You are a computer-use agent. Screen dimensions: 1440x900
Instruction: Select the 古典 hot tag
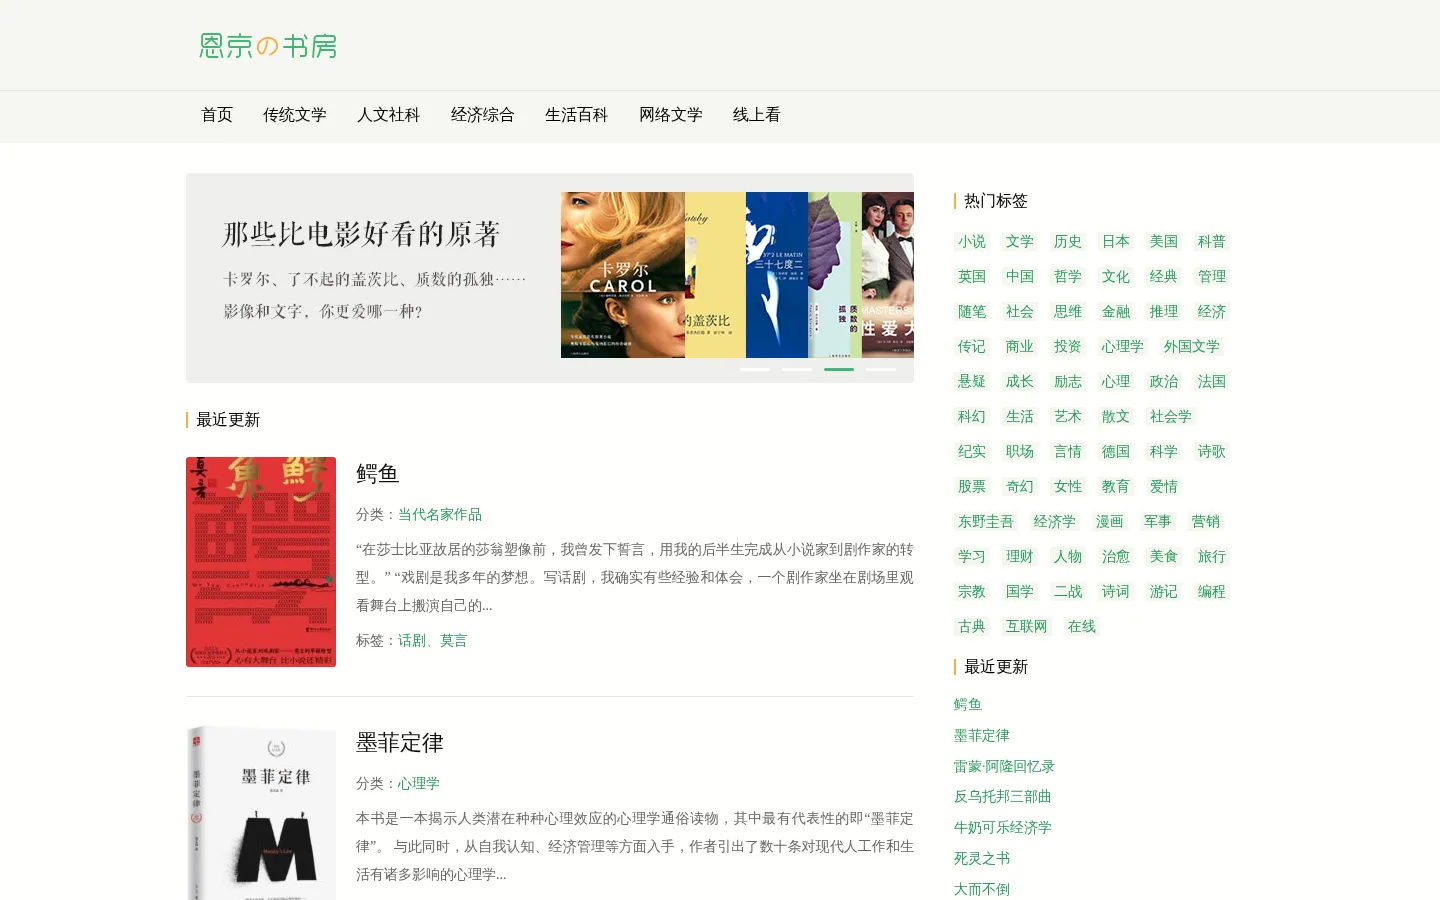tap(972, 626)
